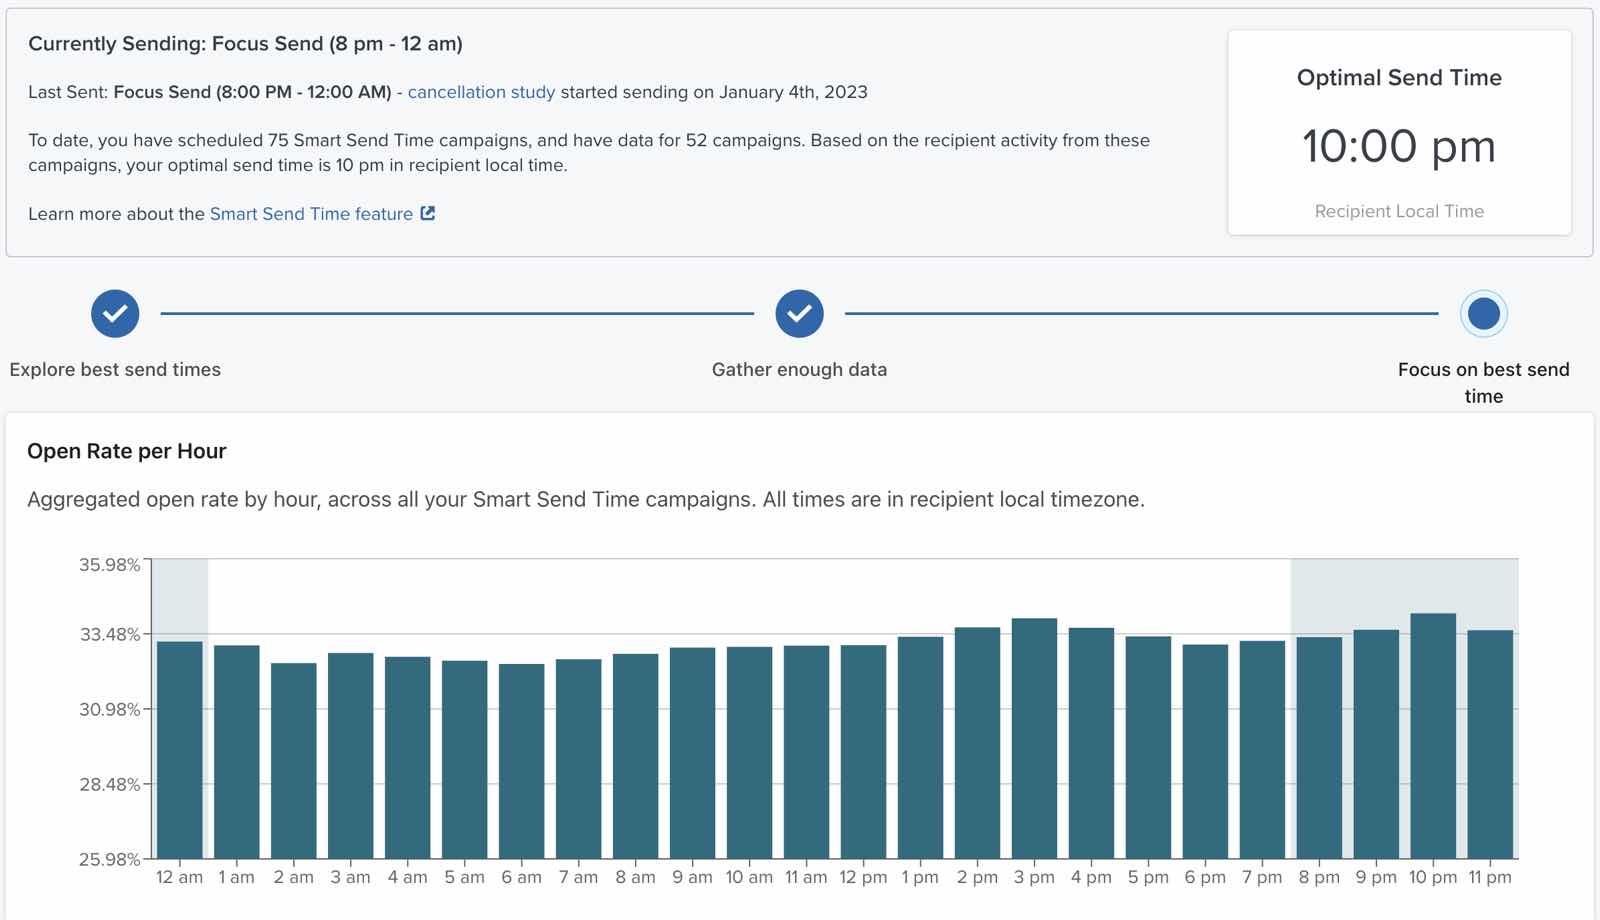Click the 6 am open rate bar
The width and height of the screenshot is (1600, 920).
[x=522, y=761]
